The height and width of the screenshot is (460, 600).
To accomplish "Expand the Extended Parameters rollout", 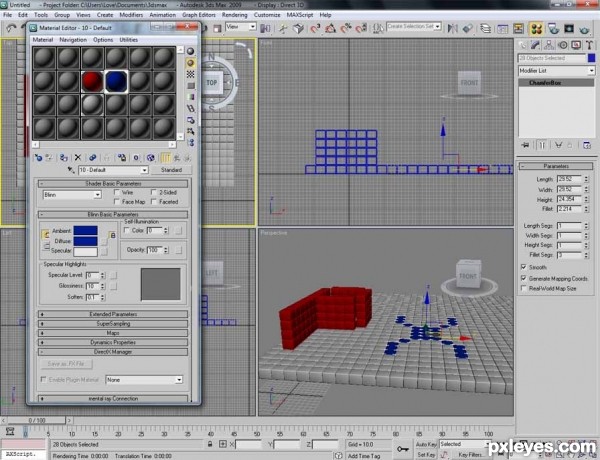I will [x=113, y=314].
